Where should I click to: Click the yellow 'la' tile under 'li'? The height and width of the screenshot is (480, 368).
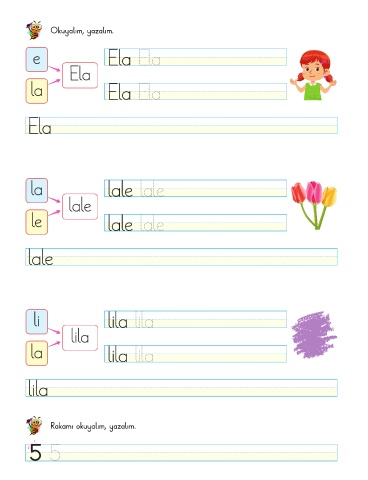coord(37,353)
